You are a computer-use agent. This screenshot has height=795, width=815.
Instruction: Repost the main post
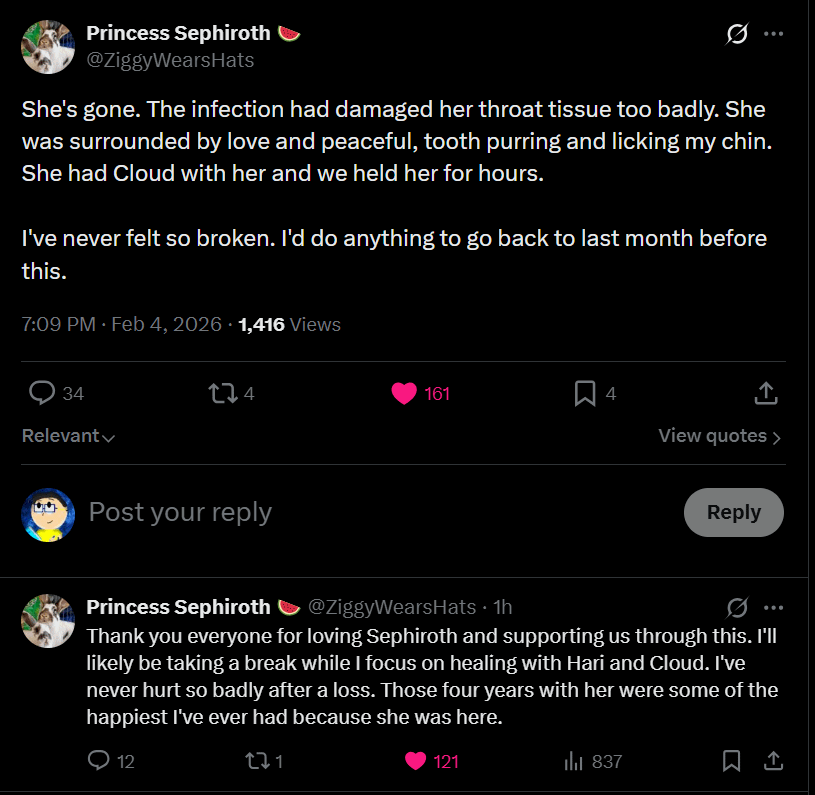click(222, 393)
